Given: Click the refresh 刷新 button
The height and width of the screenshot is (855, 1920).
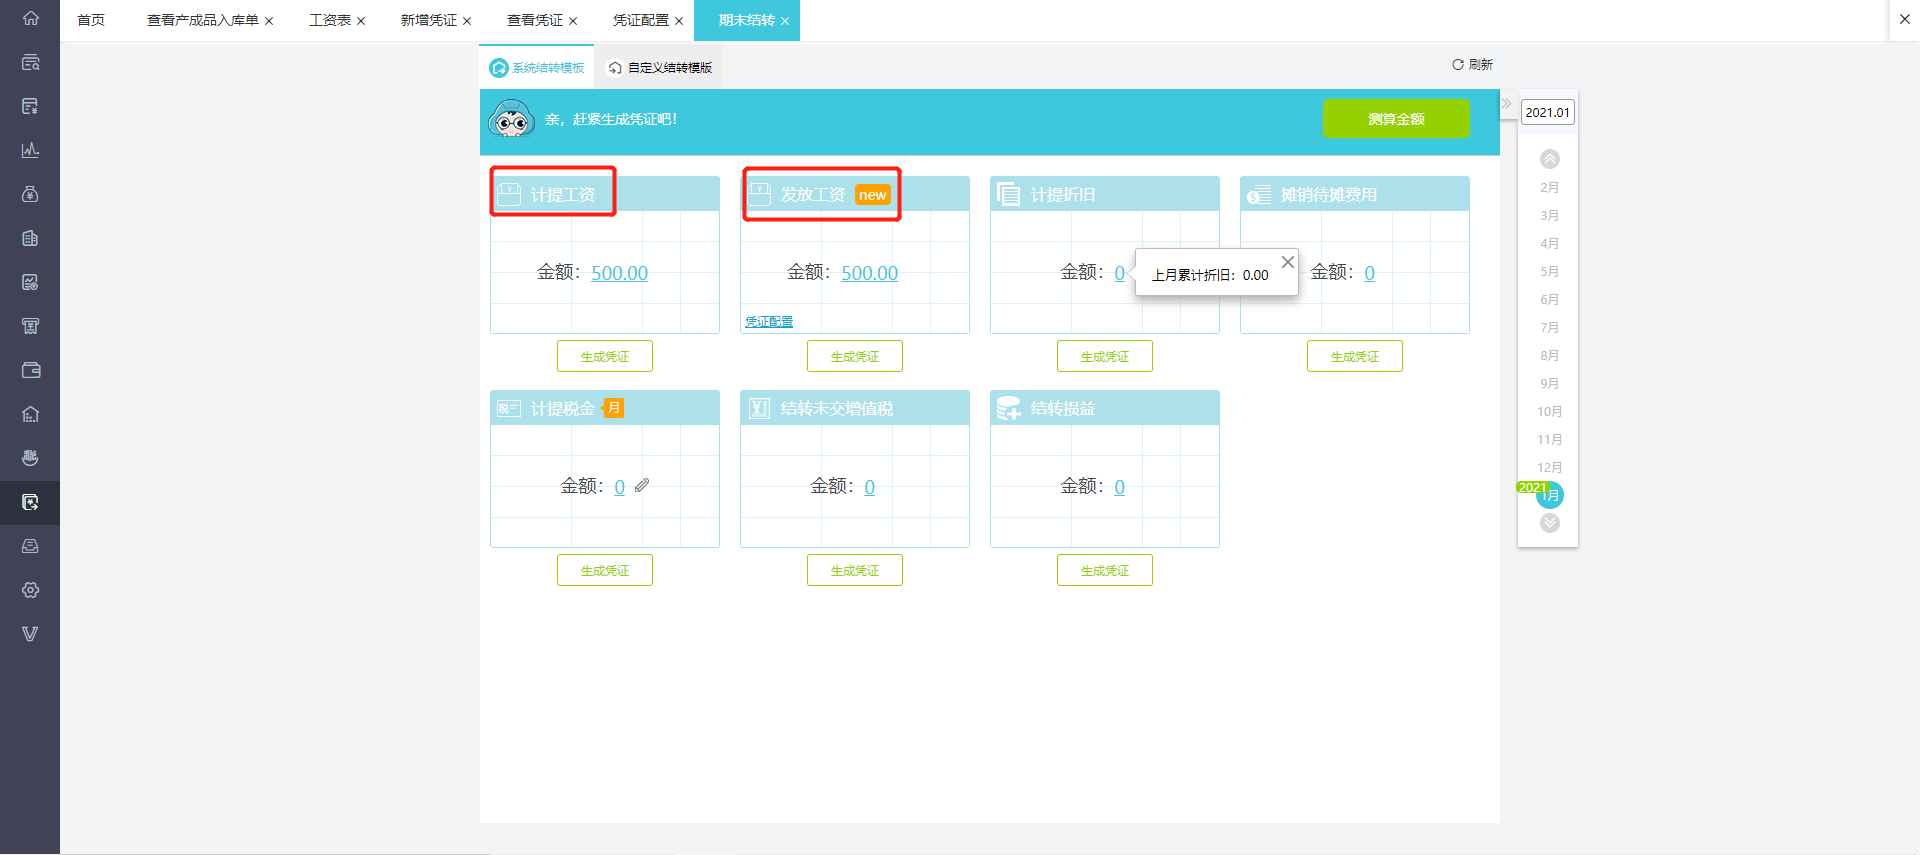Looking at the screenshot, I should point(1472,64).
